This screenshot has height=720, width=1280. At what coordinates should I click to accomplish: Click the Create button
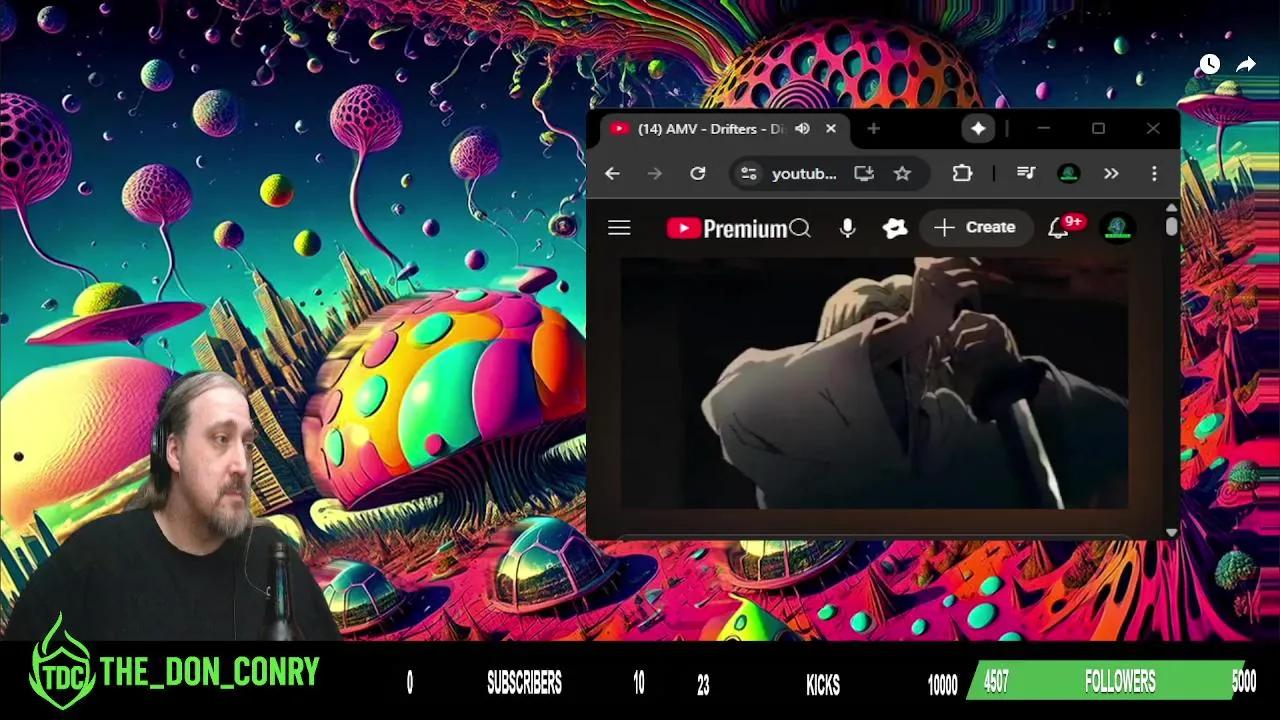[x=975, y=228]
